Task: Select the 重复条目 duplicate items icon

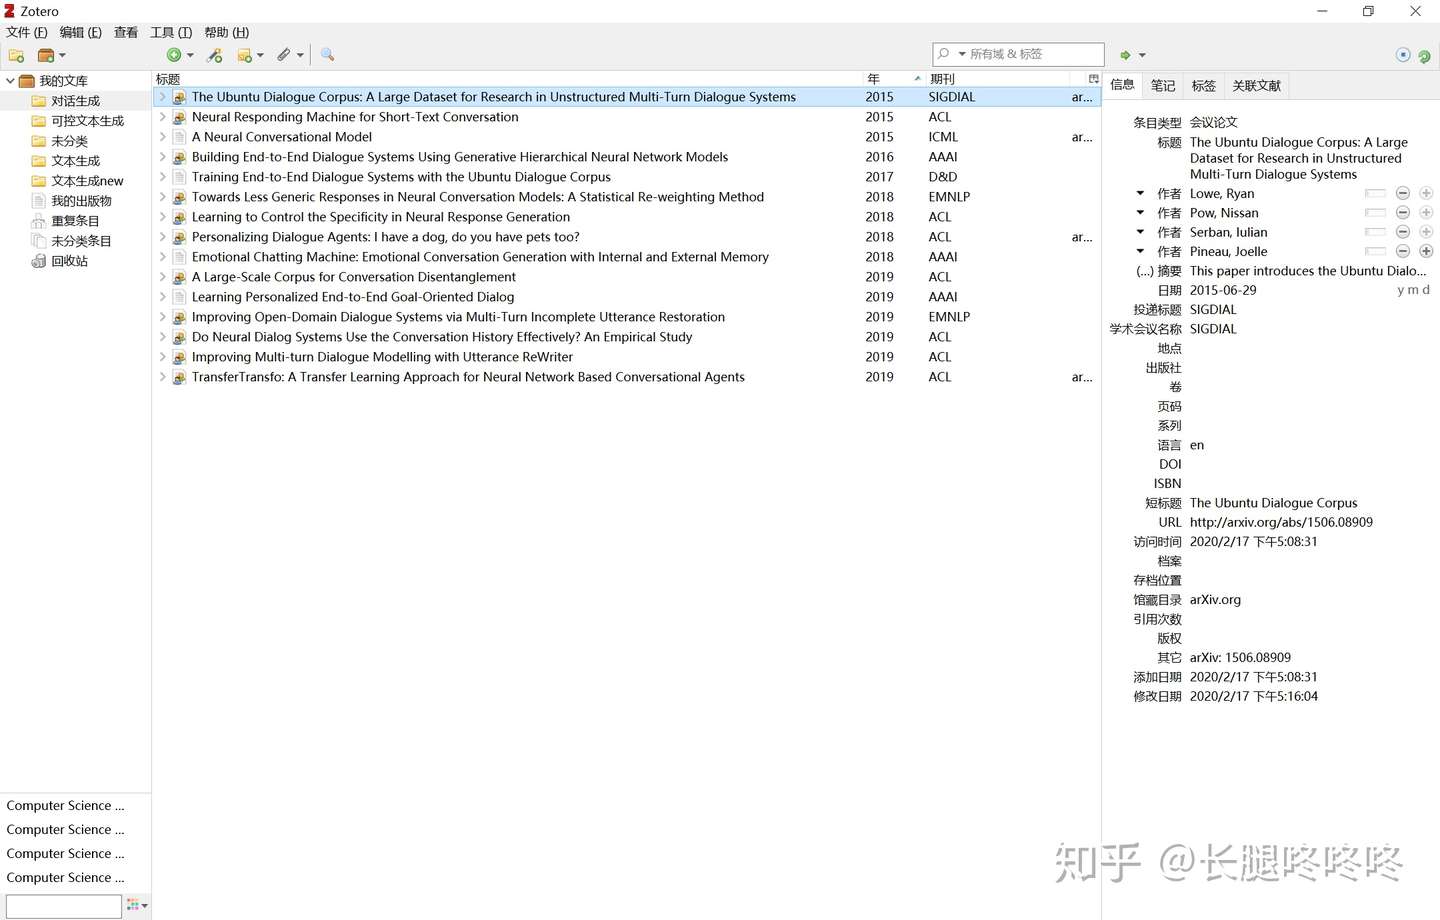Action: pyautogui.click(x=39, y=221)
